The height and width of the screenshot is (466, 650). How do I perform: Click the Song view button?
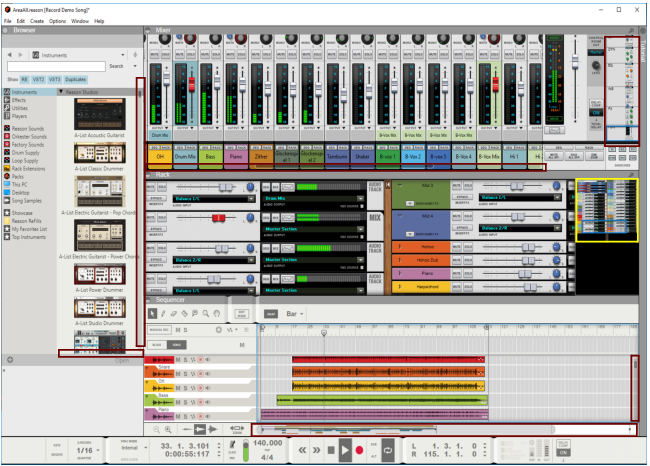177,345
